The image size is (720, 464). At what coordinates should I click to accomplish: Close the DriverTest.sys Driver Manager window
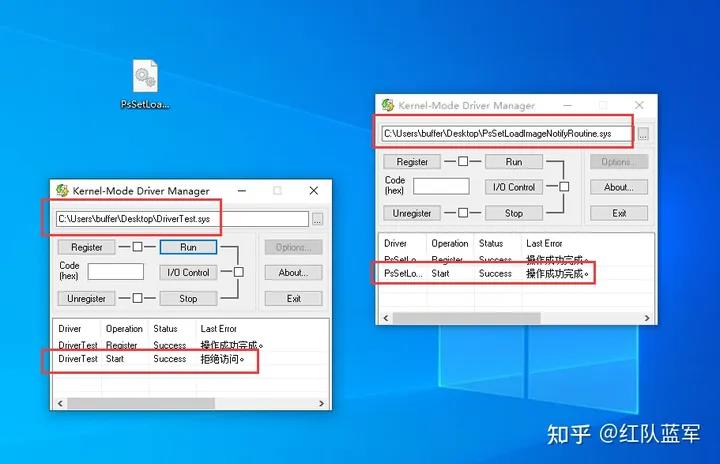314,191
